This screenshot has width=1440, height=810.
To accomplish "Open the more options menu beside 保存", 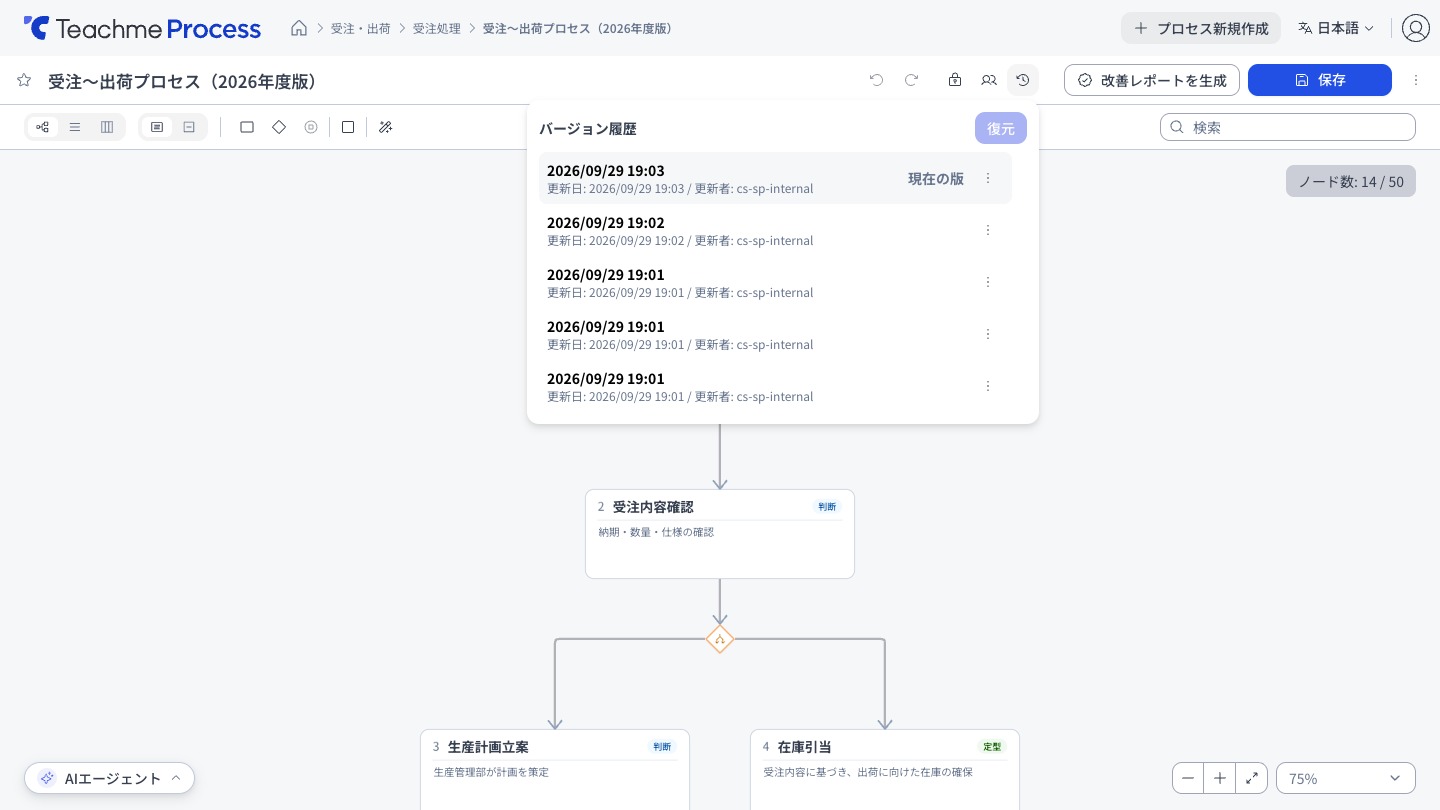I will click(1416, 80).
